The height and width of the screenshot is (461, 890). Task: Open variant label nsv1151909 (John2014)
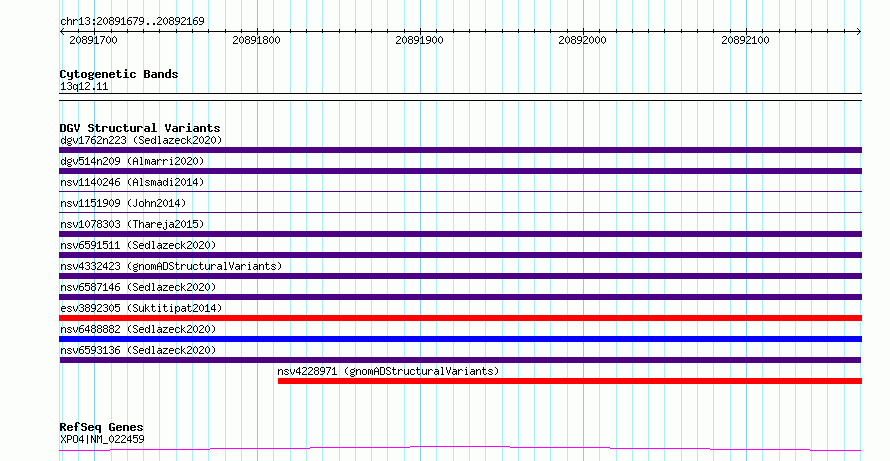[123, 203]
